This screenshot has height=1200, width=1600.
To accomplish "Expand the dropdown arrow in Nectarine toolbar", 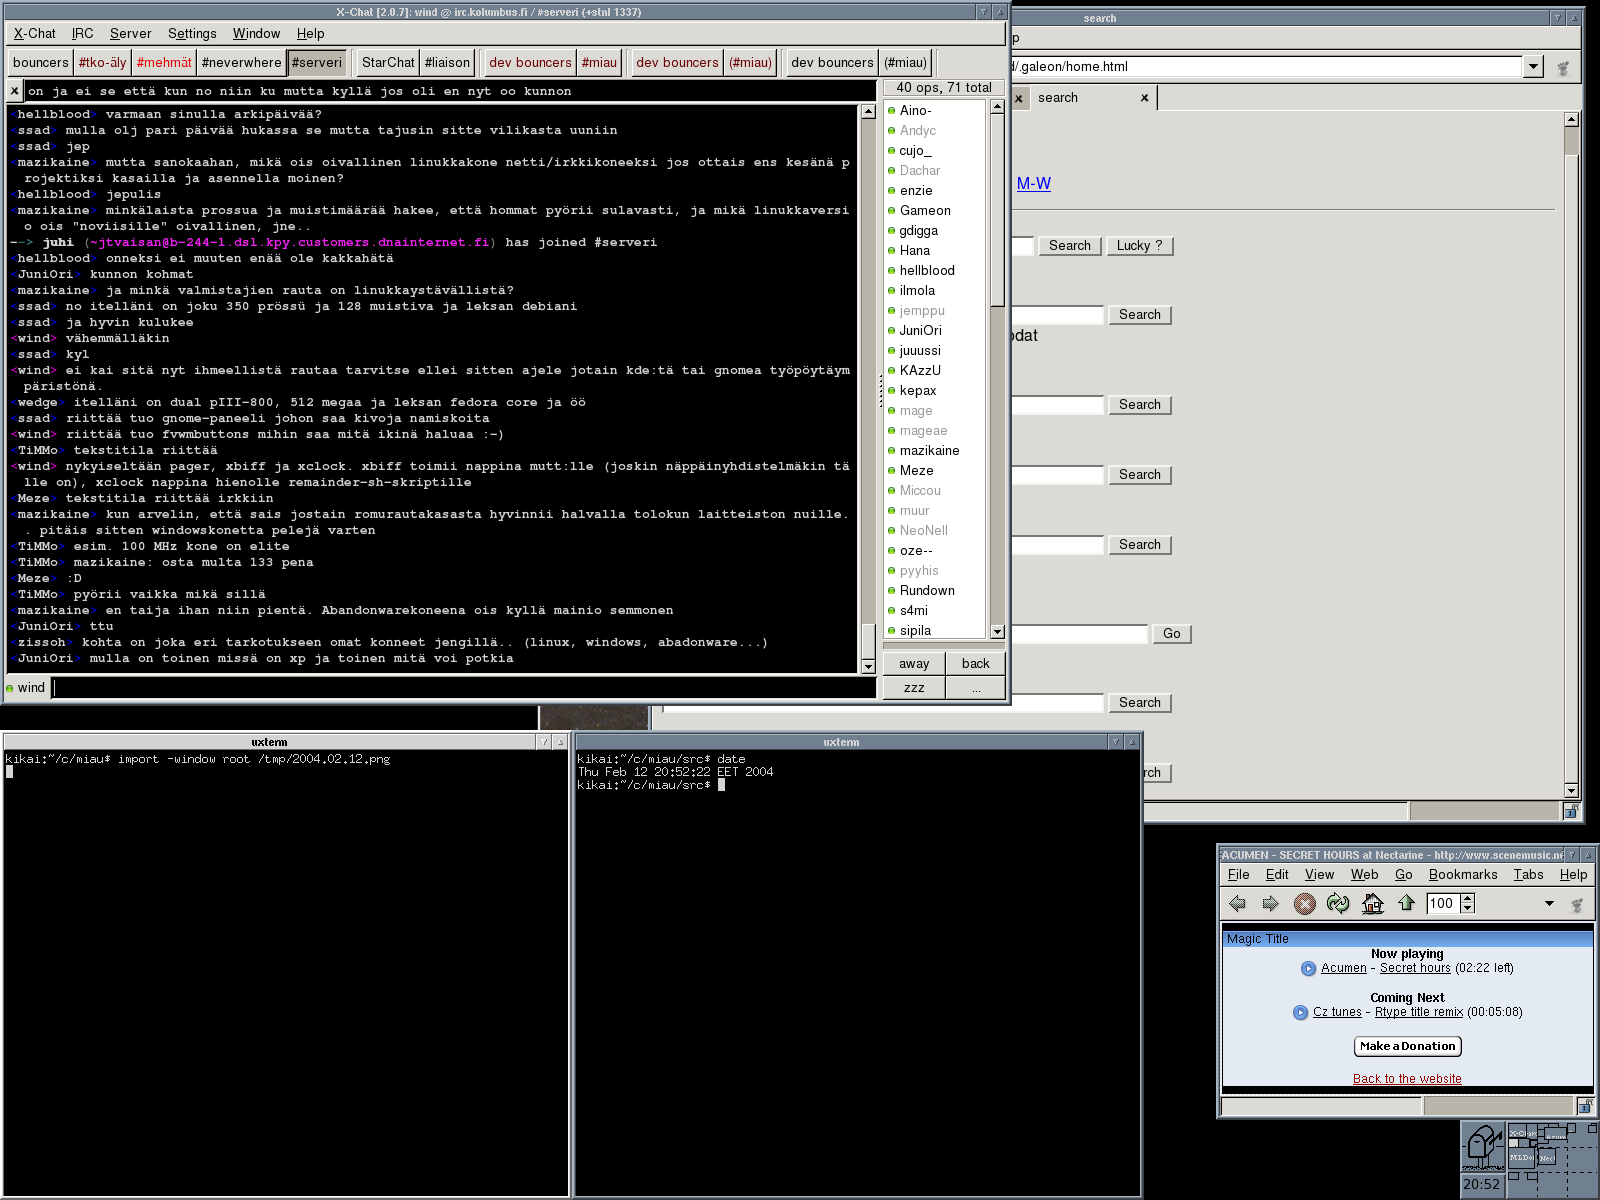I will (1549, 904).
